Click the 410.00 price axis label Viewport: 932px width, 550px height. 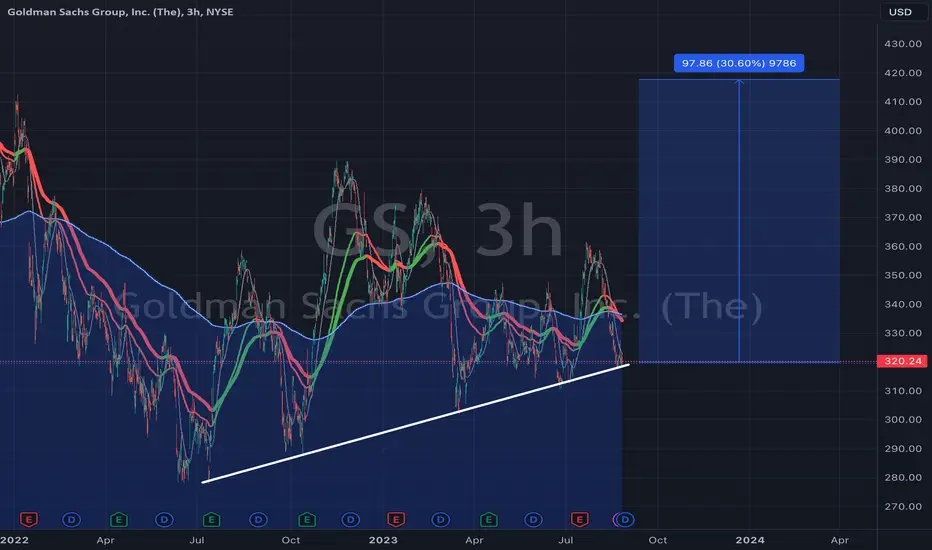pos(903,102)
